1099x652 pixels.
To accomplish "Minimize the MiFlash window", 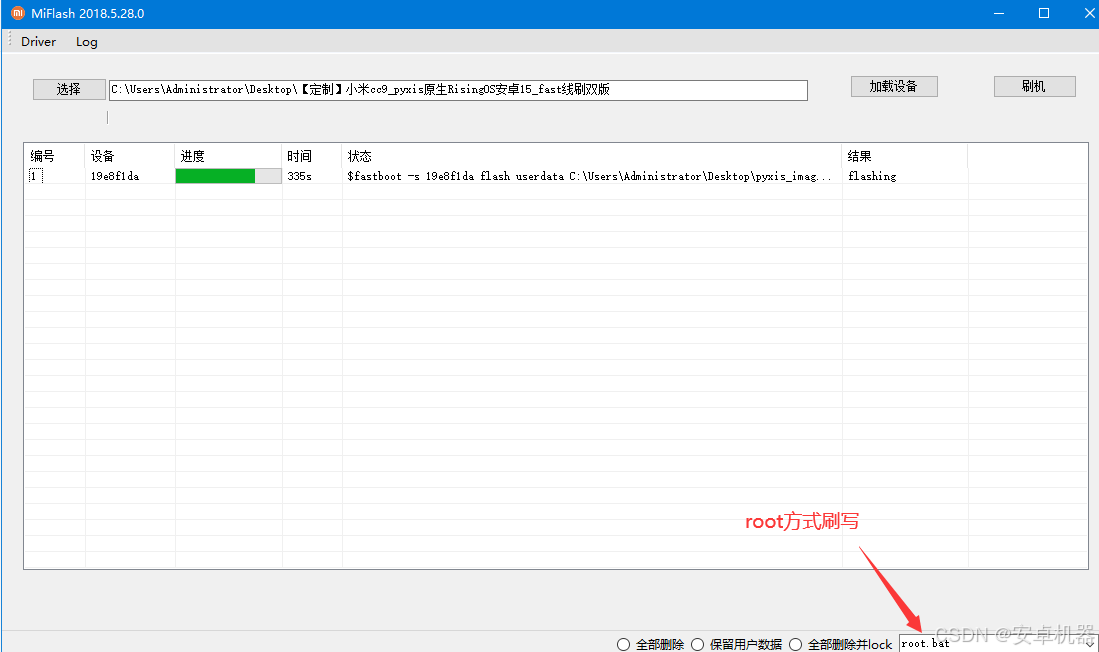I will 999,13.
